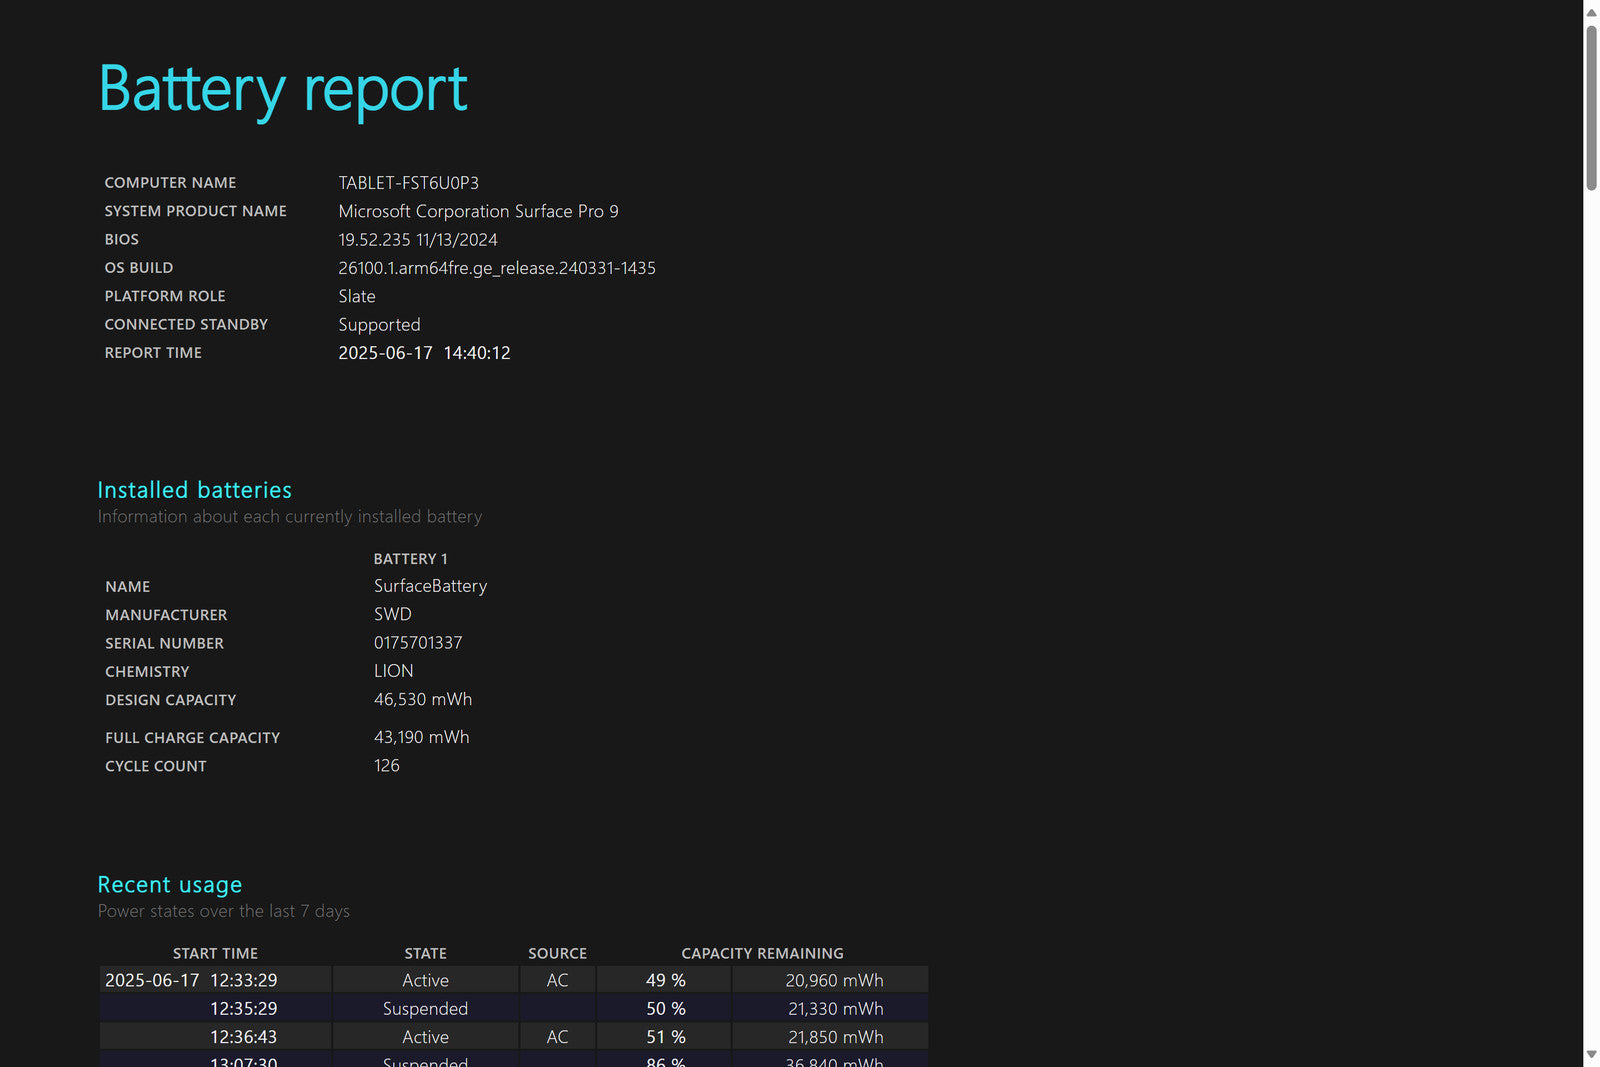Viewport: 1600px width, 1067px height.
Task: Click the report time 2025-06-17 14:40:12
Action: [424, 353]
